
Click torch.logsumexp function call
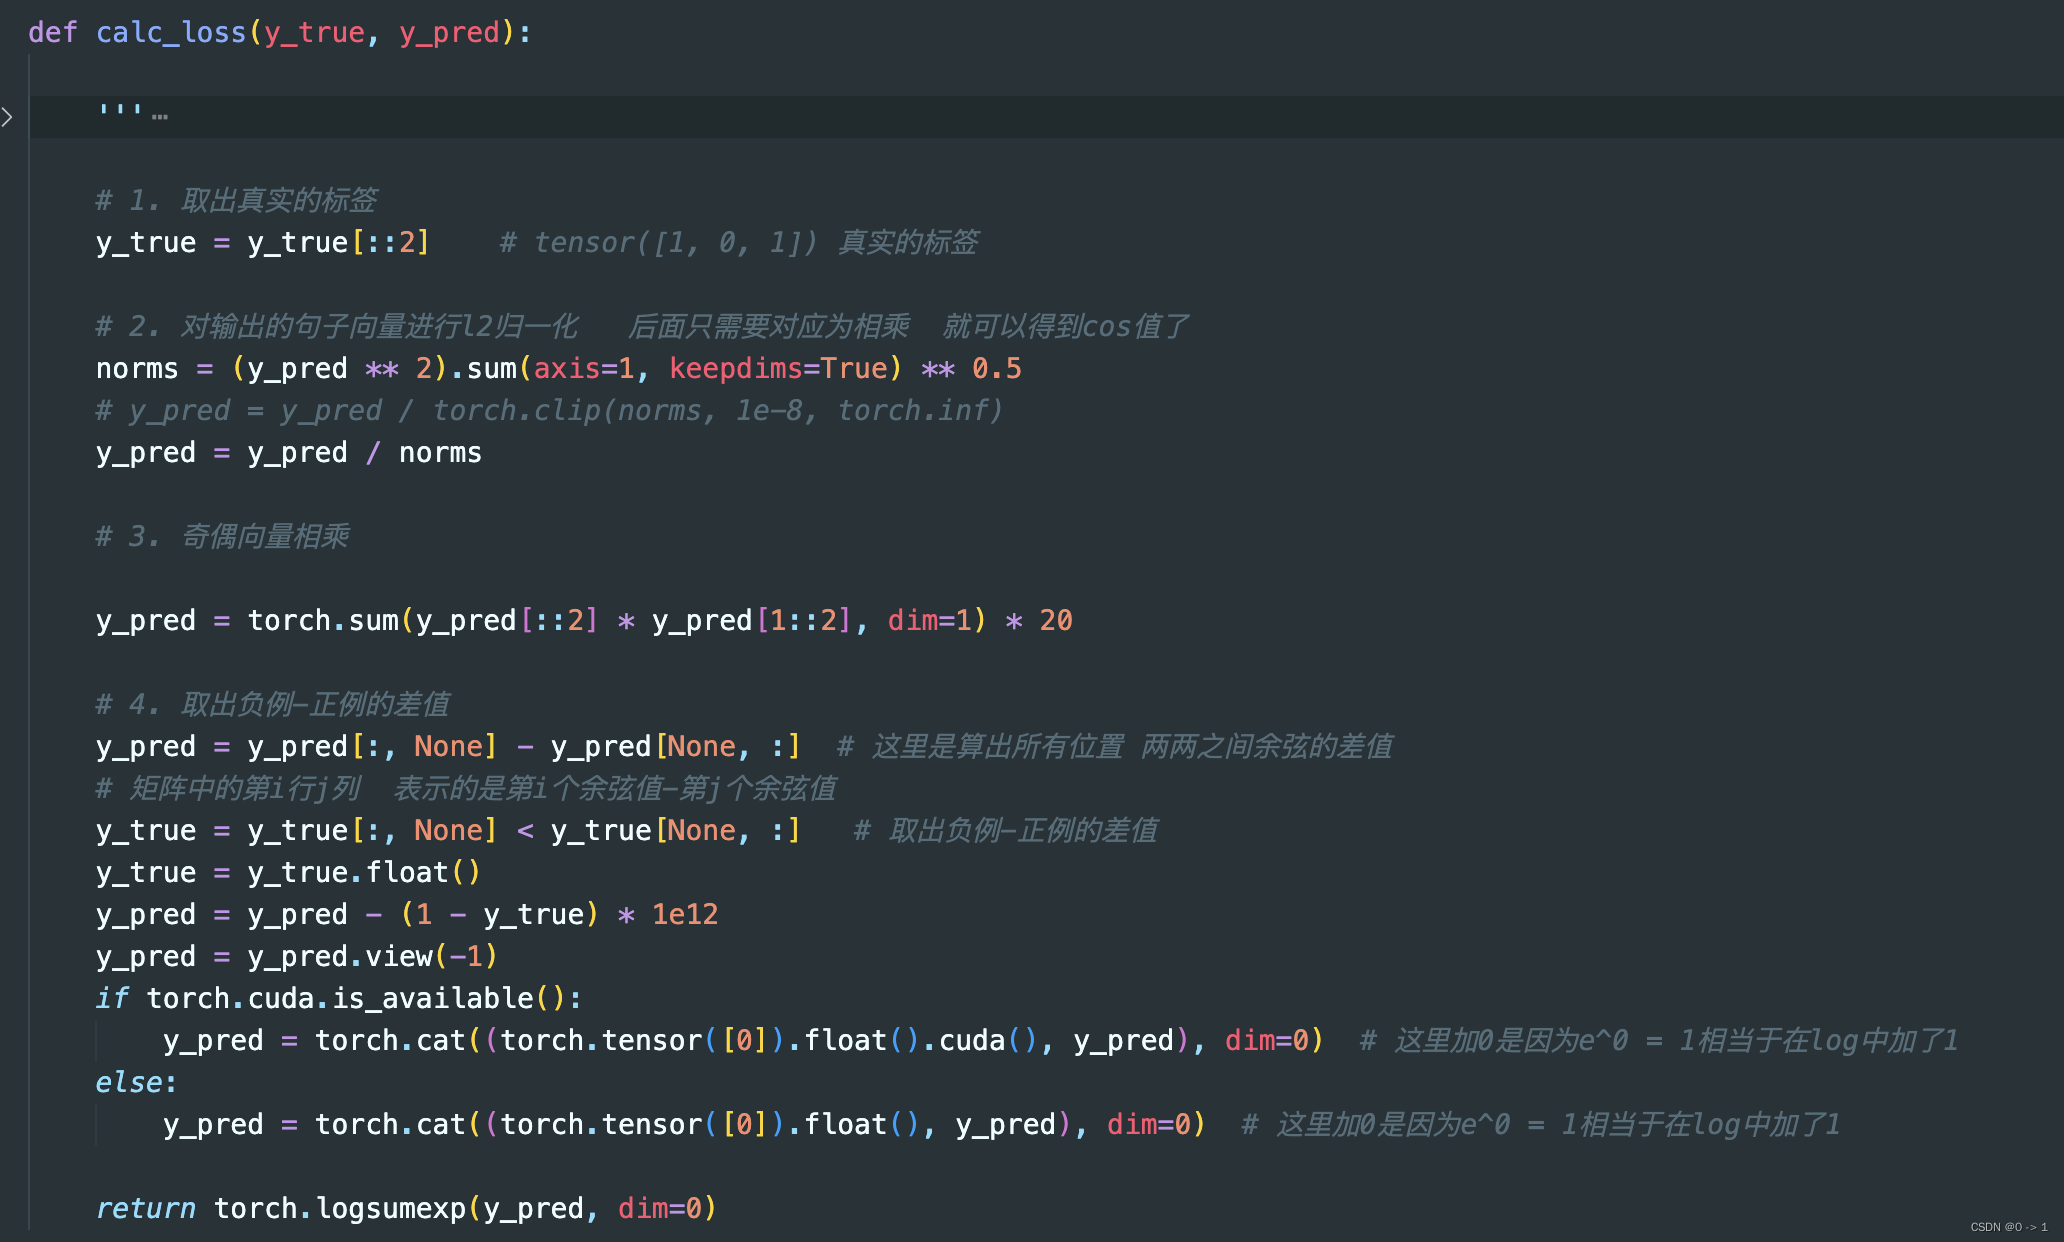pos(340,1209)
